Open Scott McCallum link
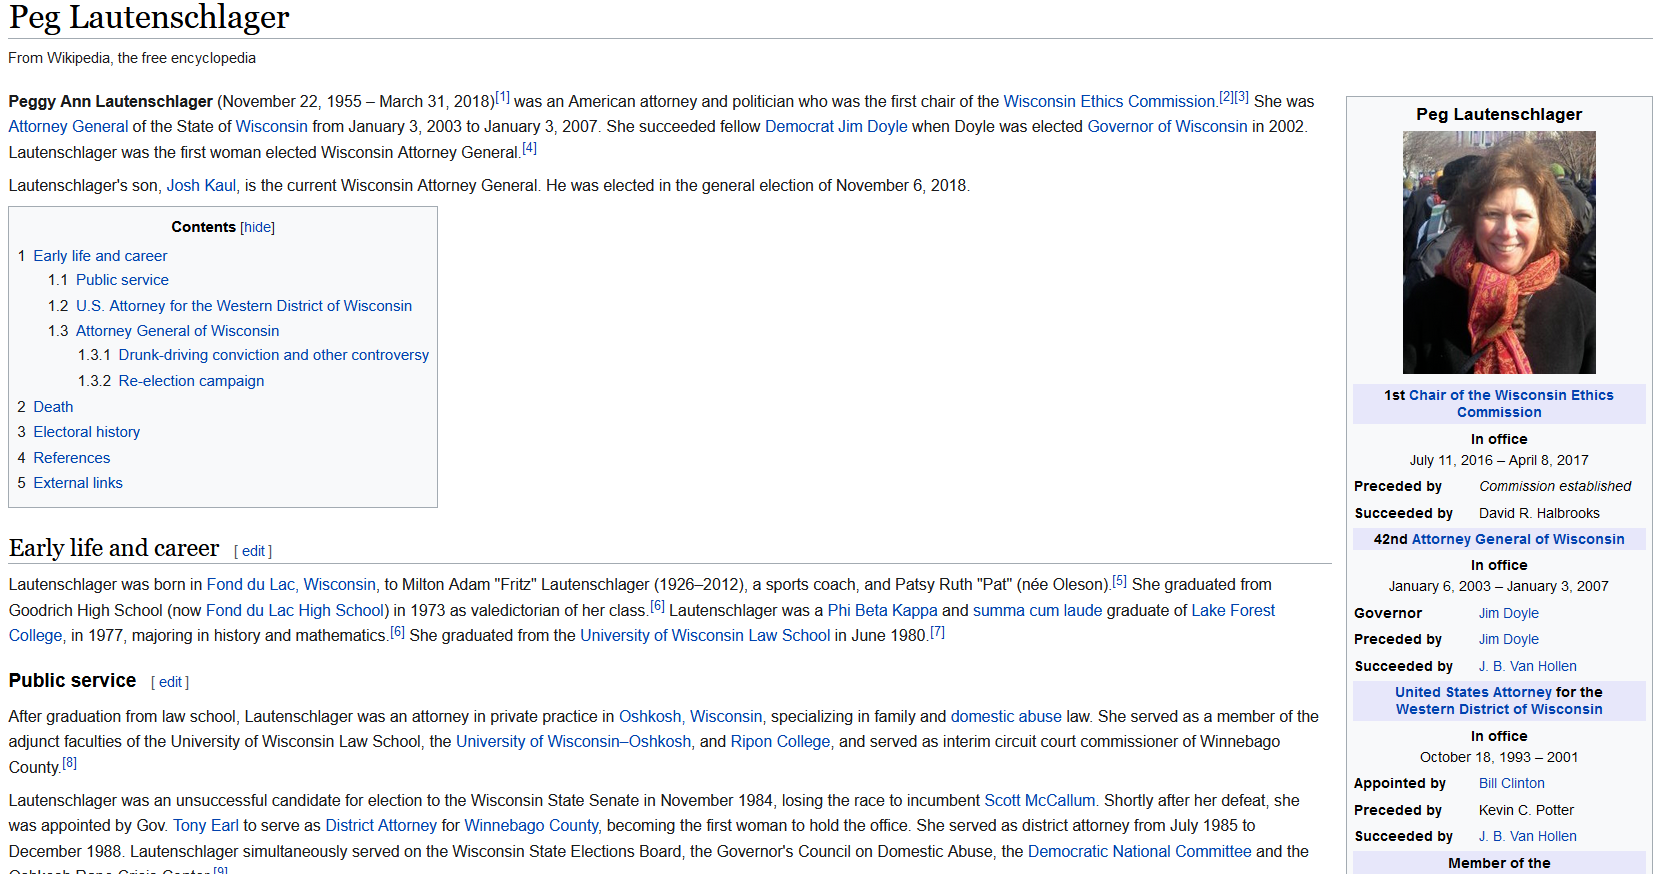 pyautogui.click(x=1039, y=801)
